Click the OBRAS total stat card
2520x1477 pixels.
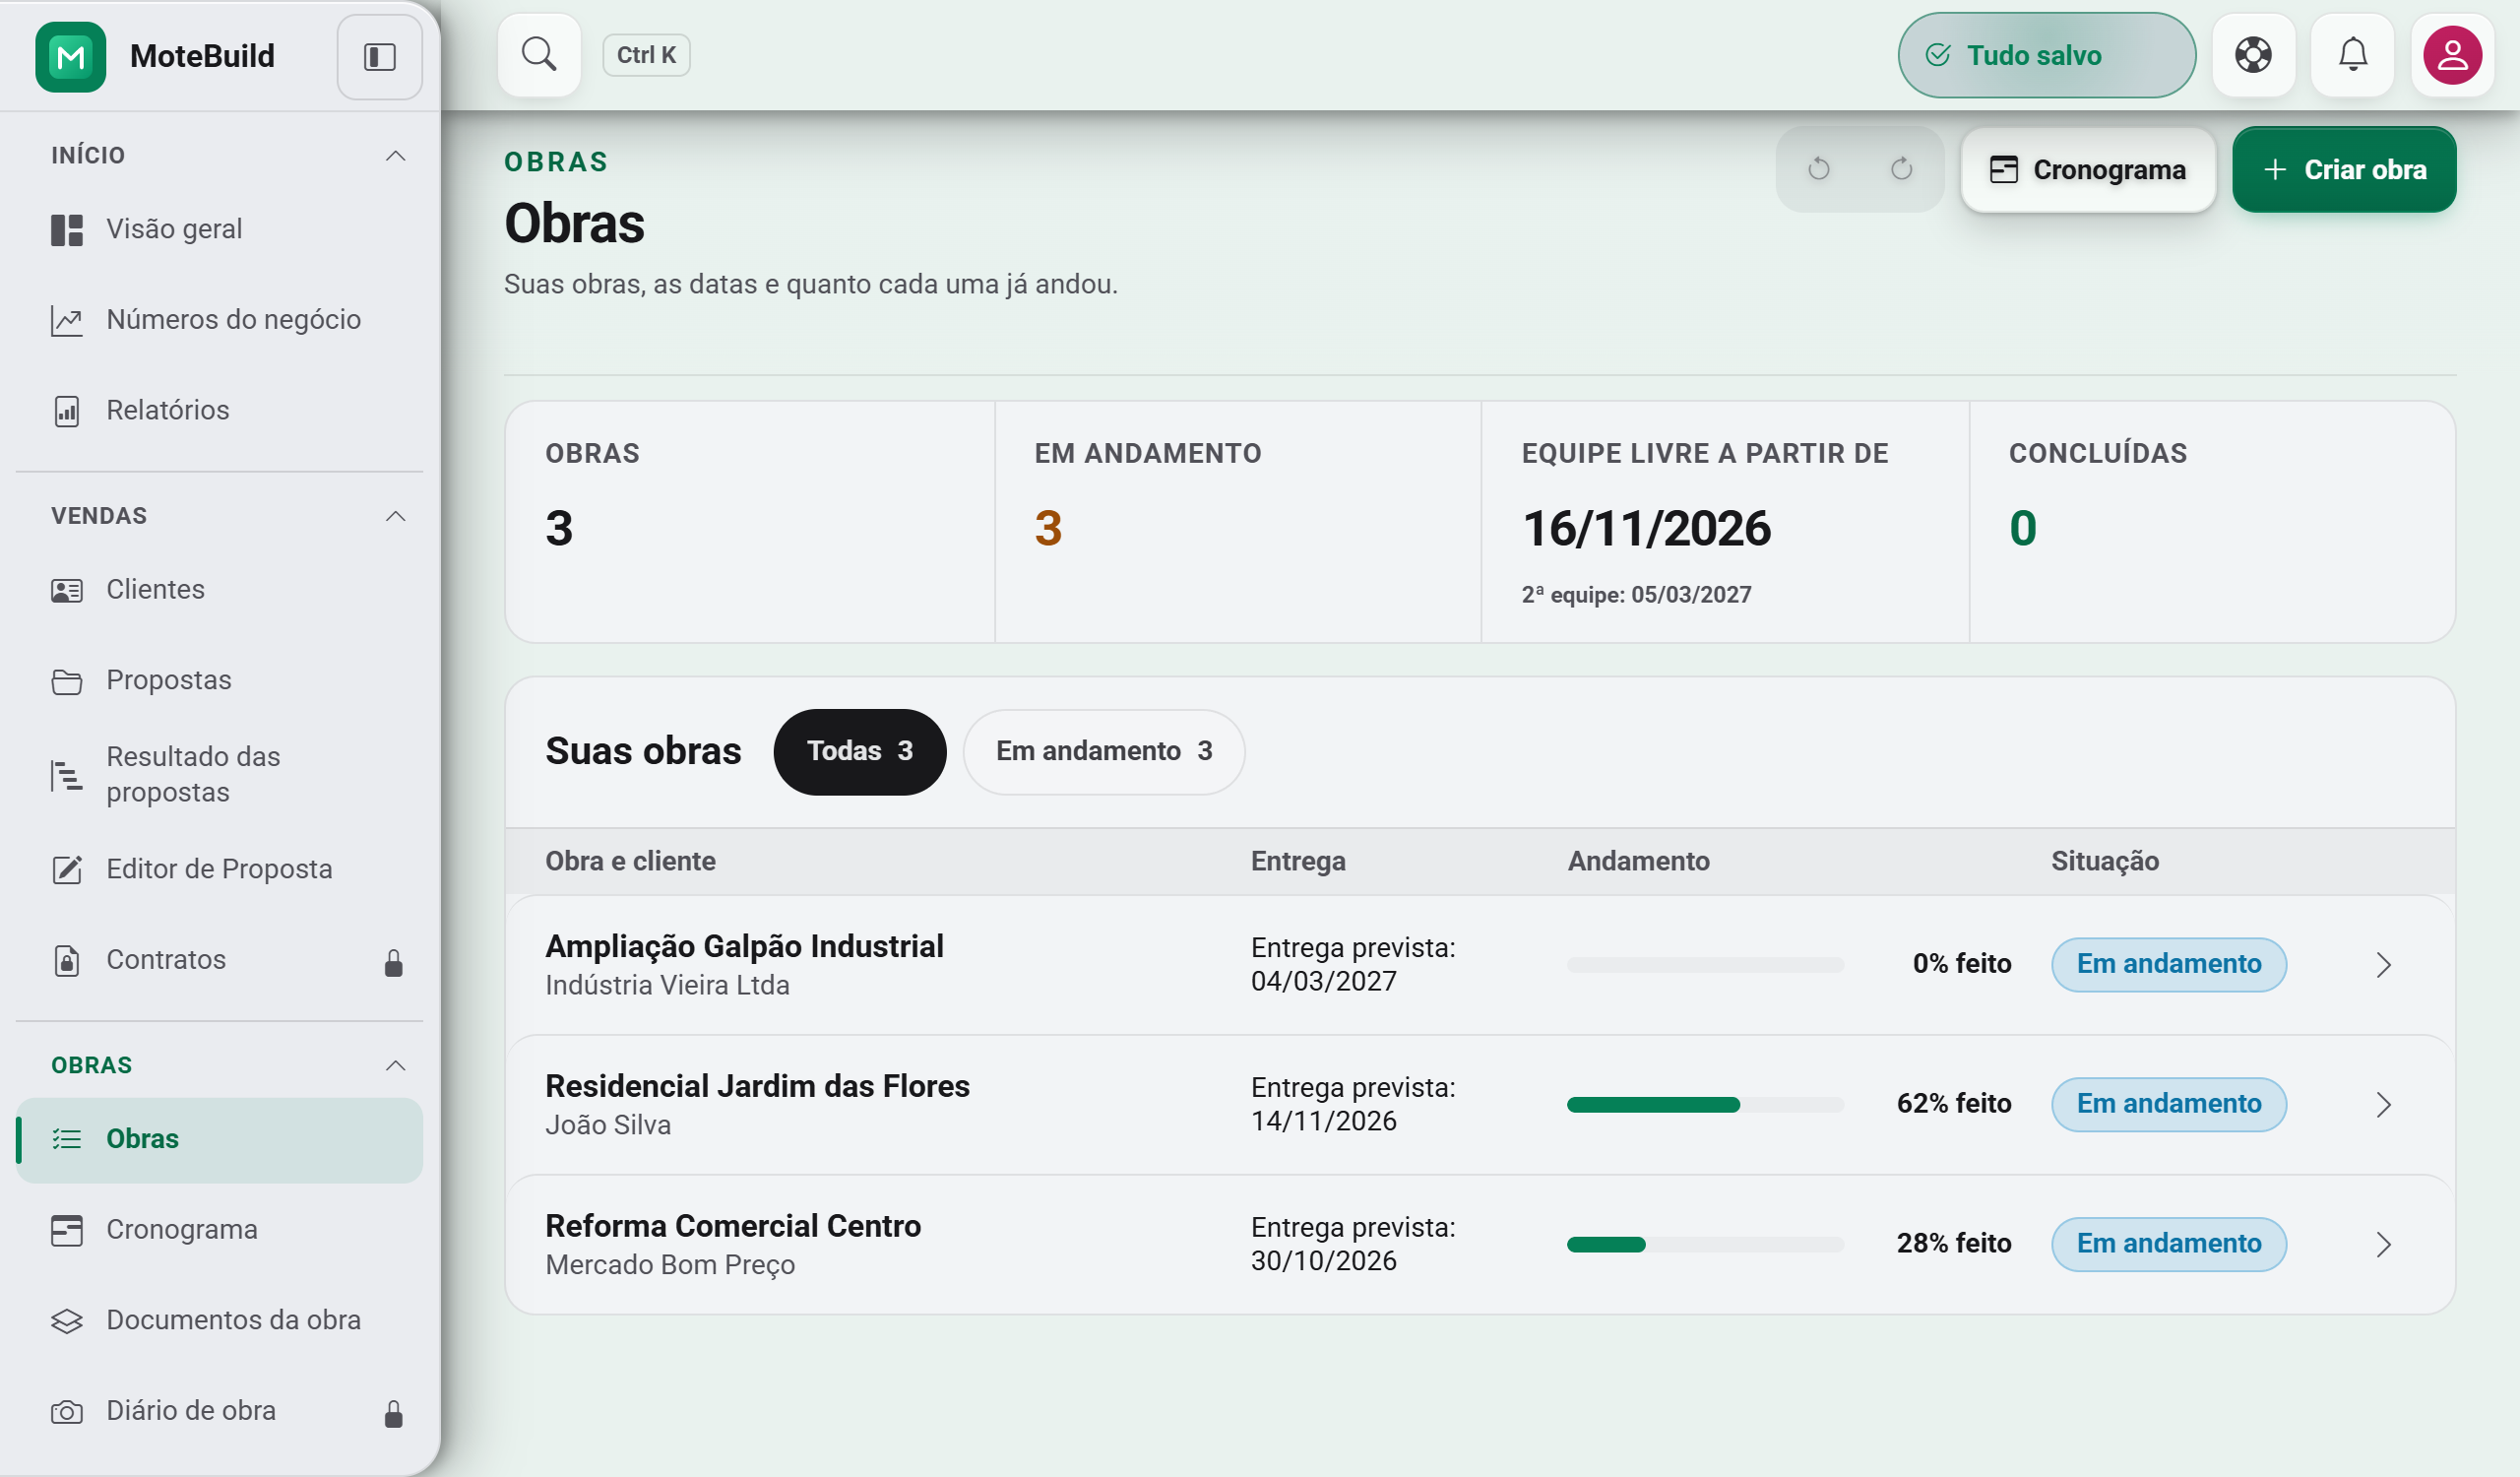coord(750,522)
